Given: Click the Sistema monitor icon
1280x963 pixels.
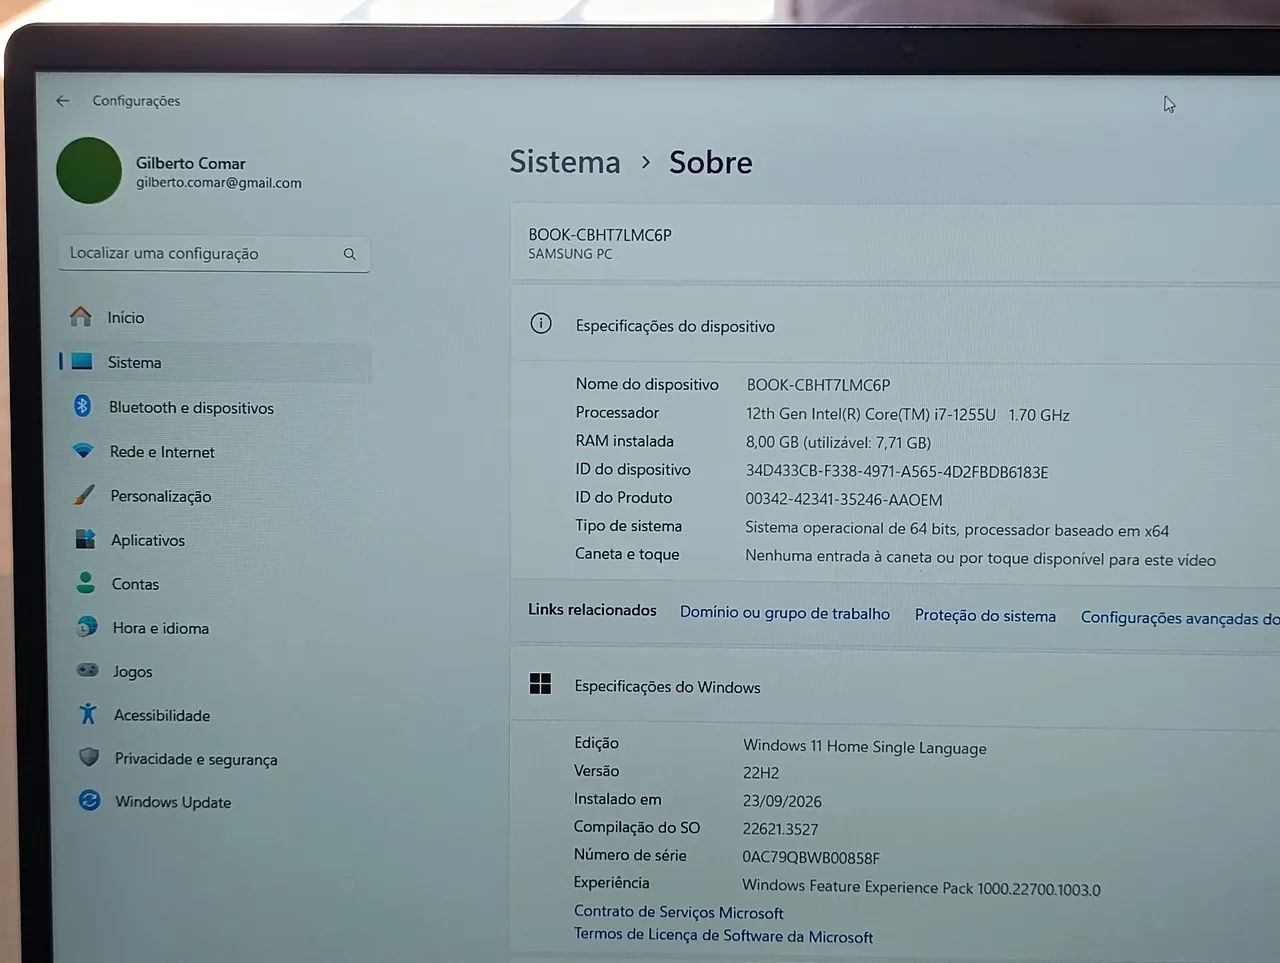Looking at the screenshot, I should pyautogui.click(x=82, y=361).
